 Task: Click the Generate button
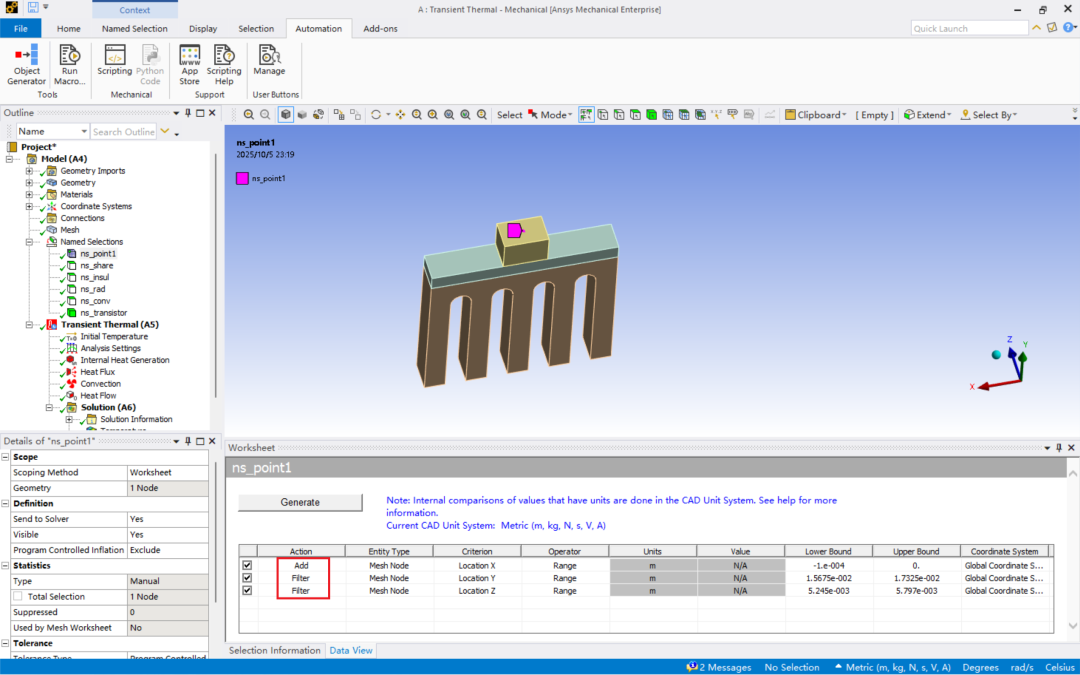[300, 502]
